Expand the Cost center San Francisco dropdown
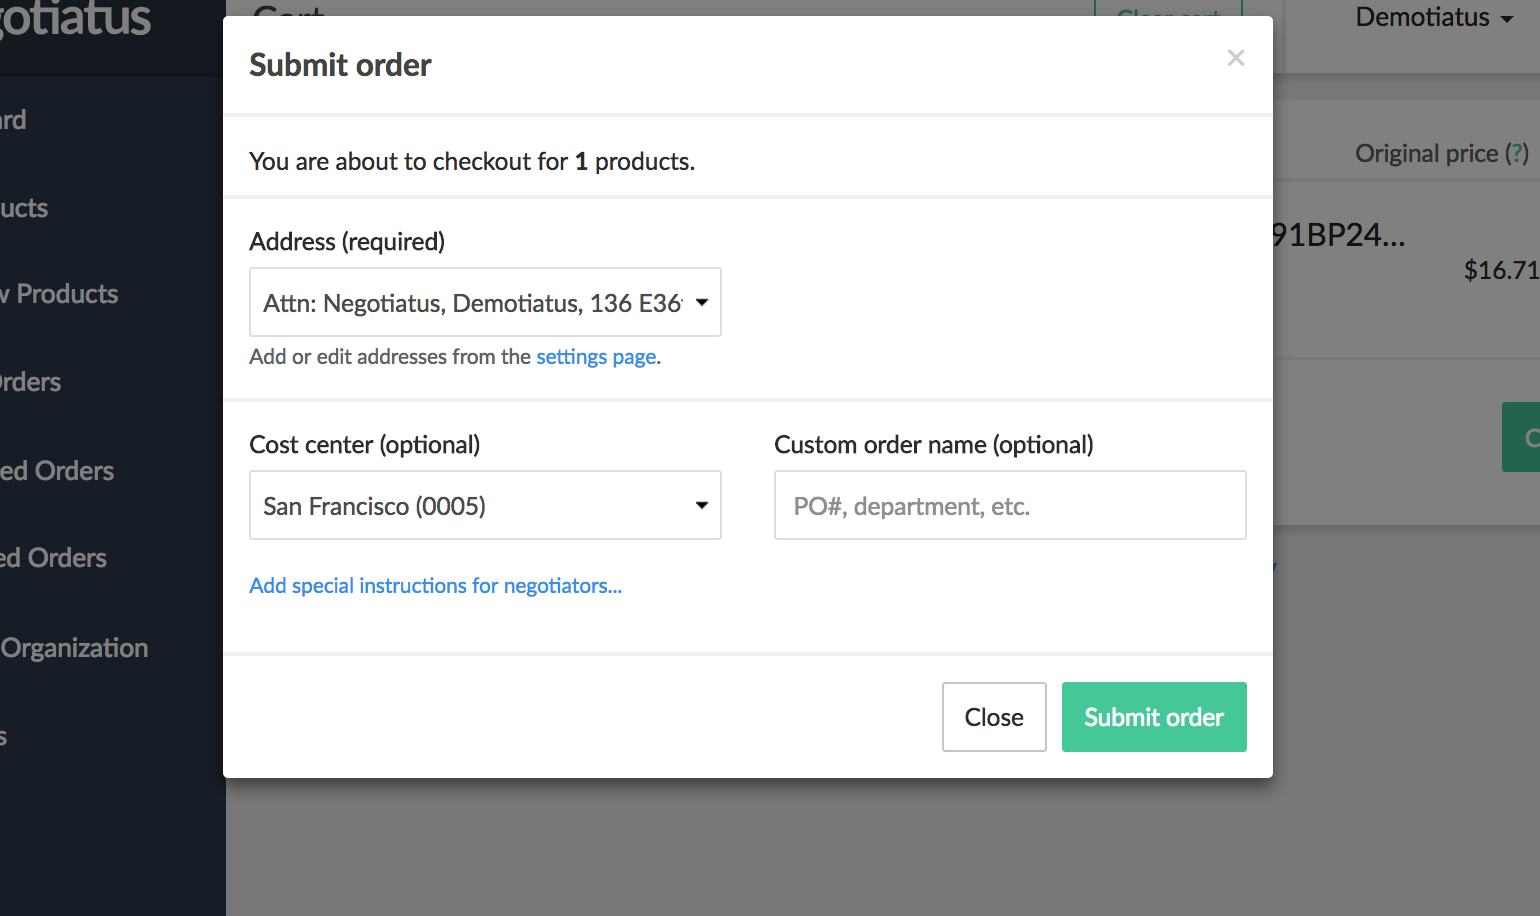This screenshot has width=1540, height=916. click(485, 505)
